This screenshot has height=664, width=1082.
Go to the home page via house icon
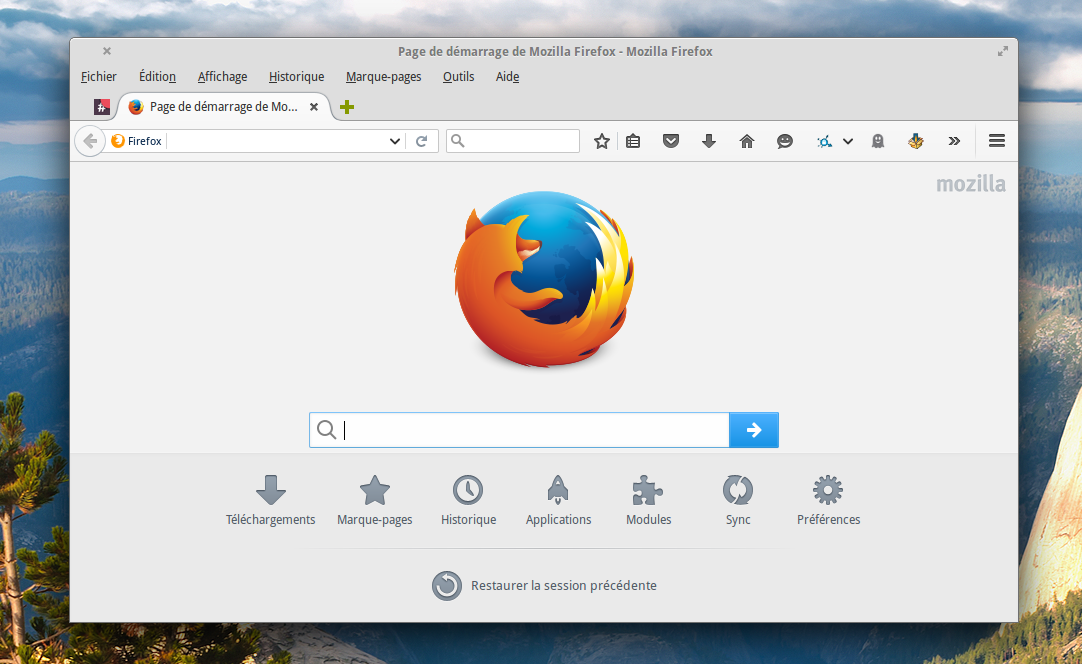pos(747,141)
